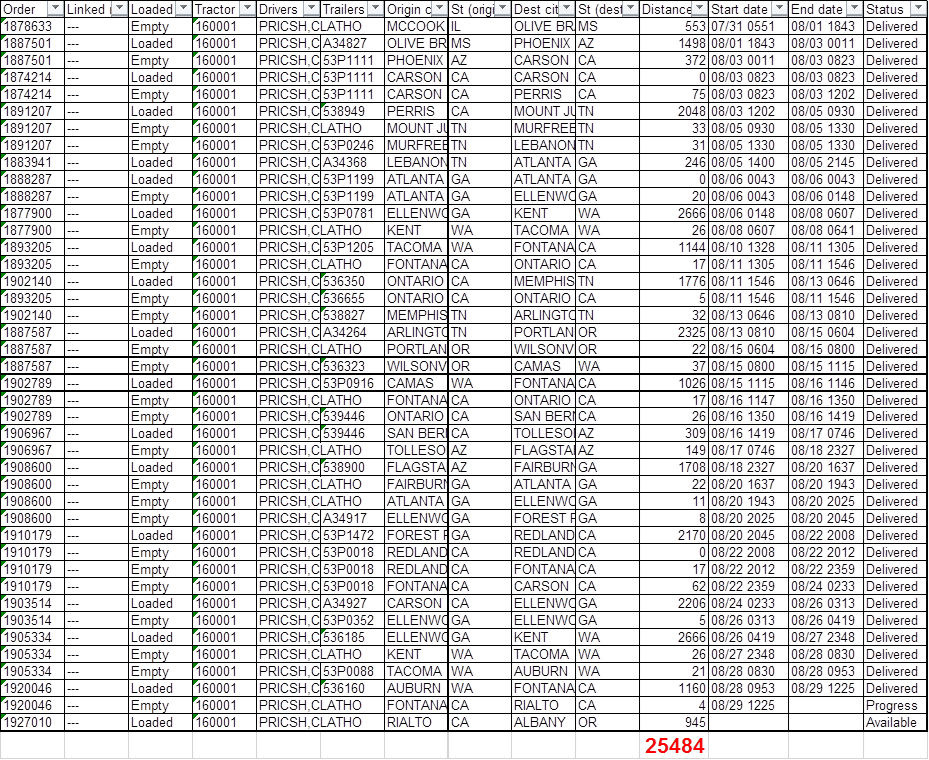Select the red total distance 25484
Image resolution: width=929 pixels, height=760 pixels.
coord(674,745)
